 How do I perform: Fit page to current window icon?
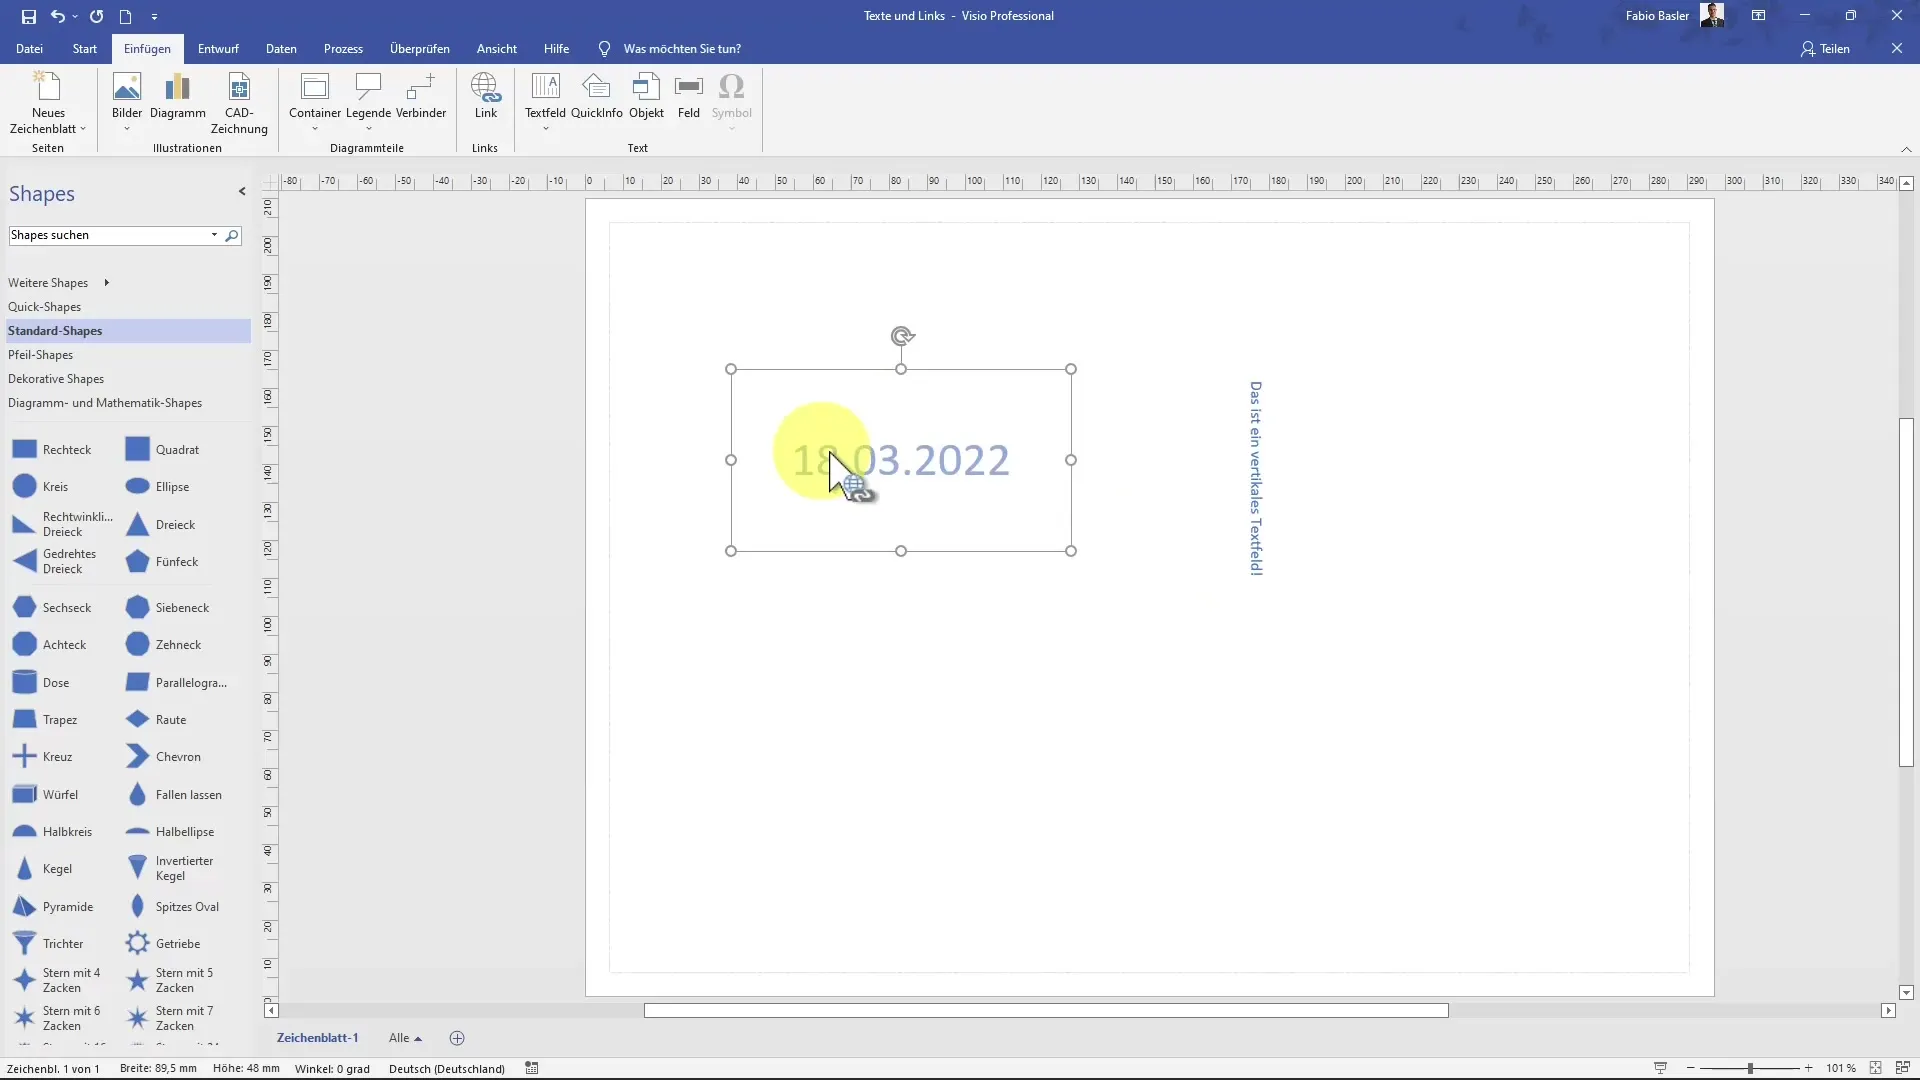click(1875, 1068)
